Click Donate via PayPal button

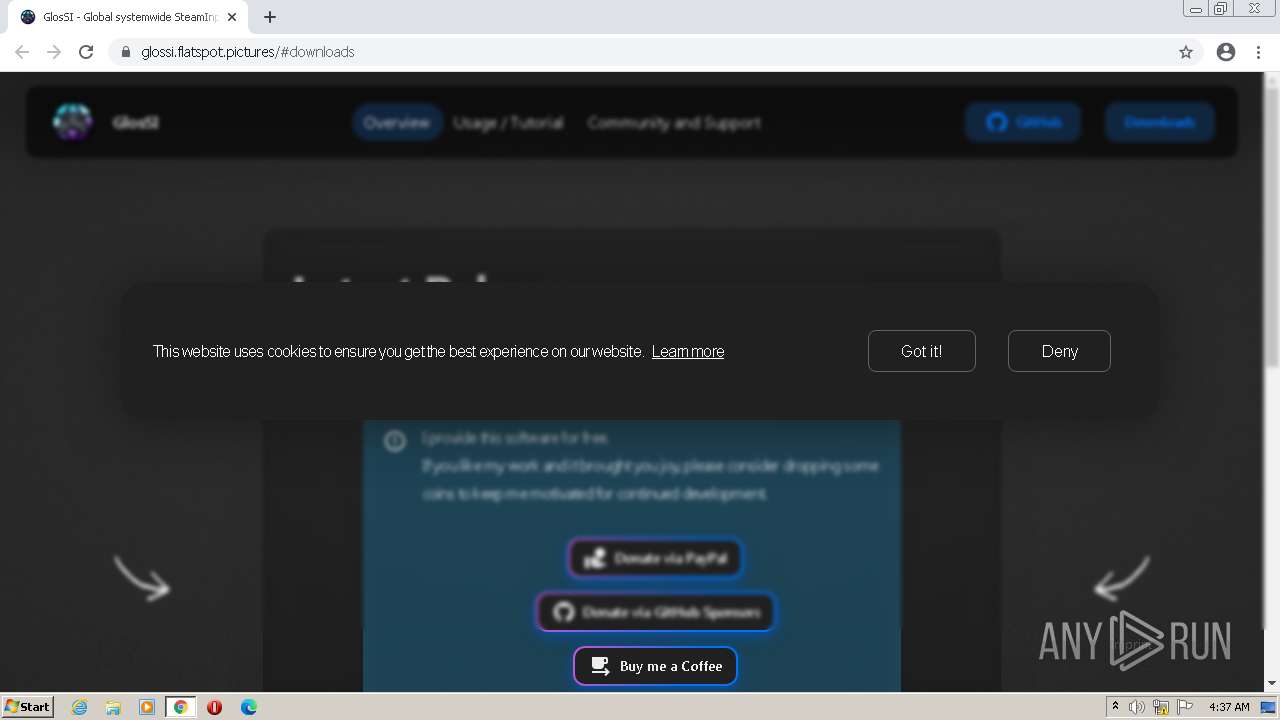655,558
